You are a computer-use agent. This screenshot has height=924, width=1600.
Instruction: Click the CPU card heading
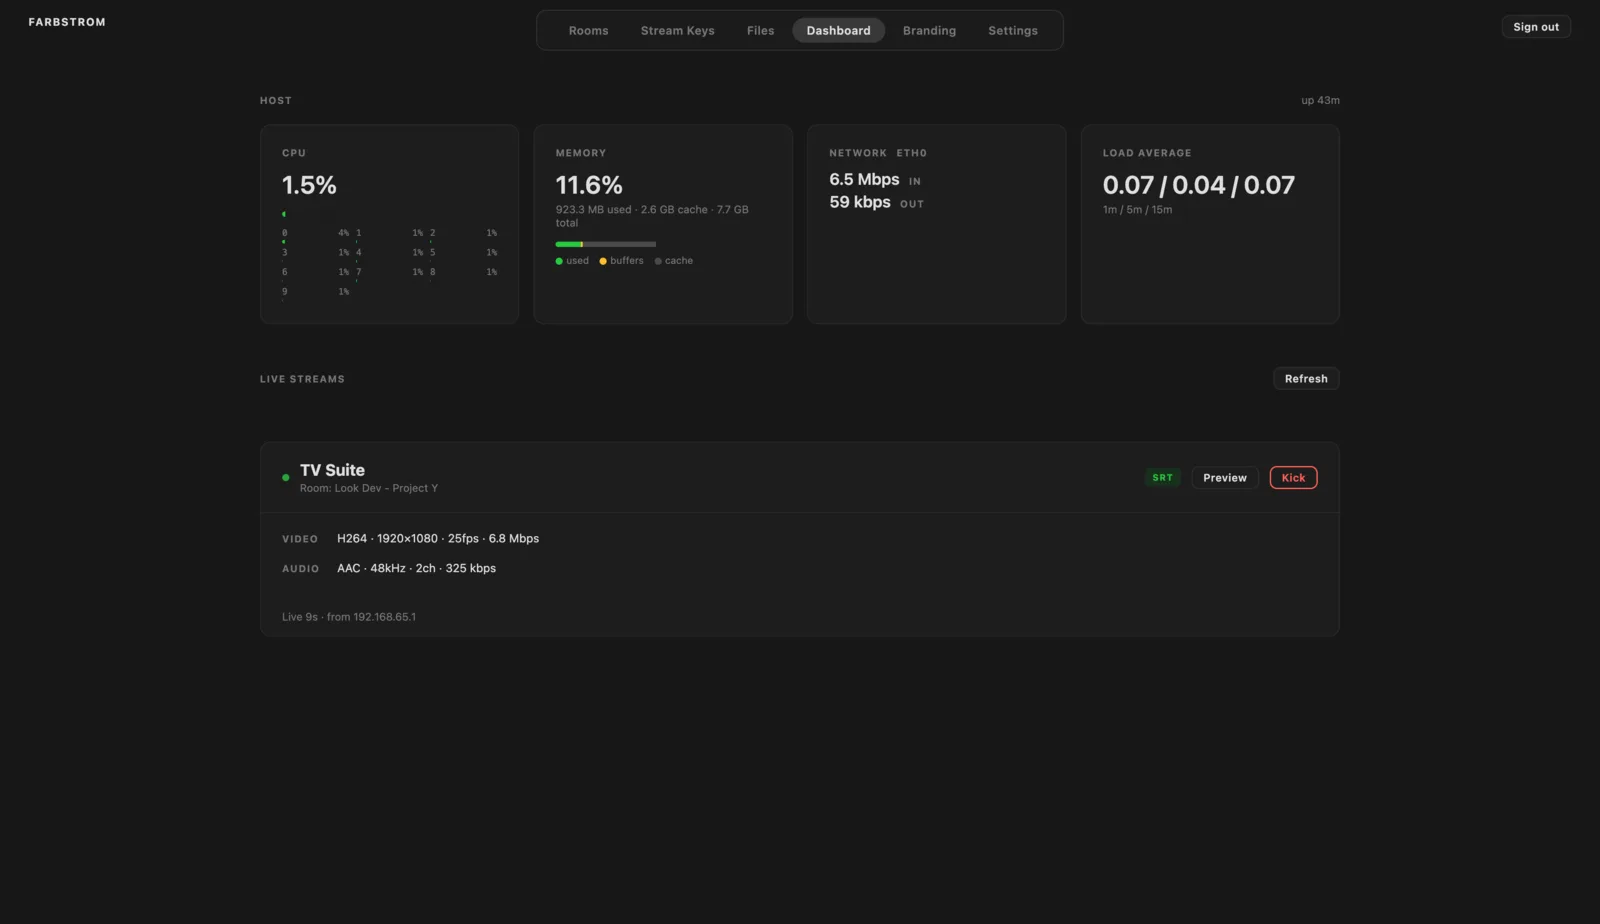point(293,153)
